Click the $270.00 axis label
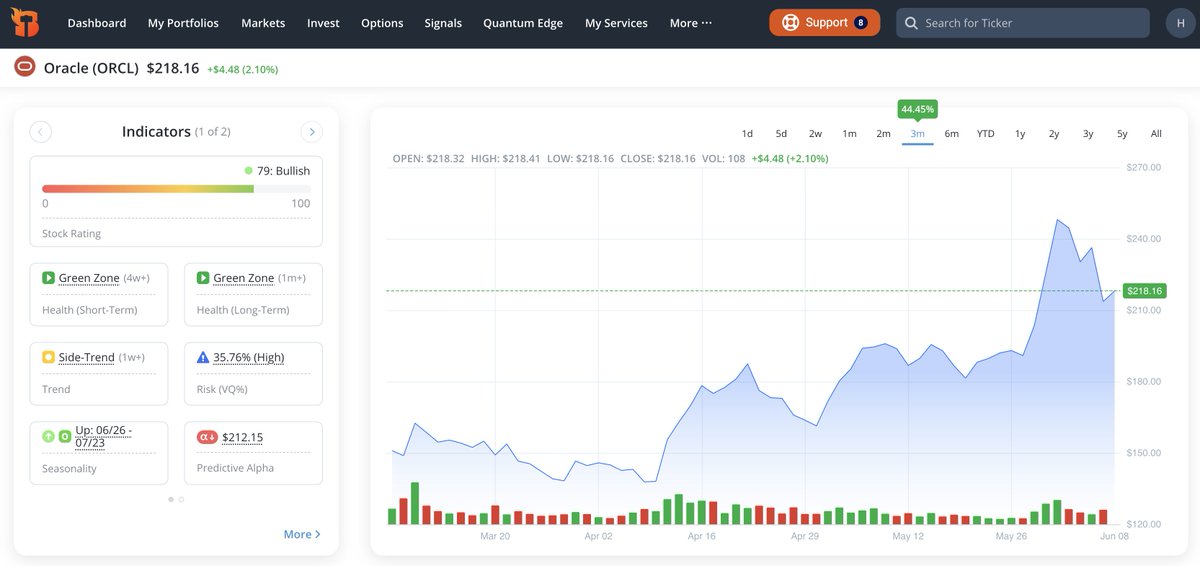This screenshot has width=1200, height=566. point(1143,167)
